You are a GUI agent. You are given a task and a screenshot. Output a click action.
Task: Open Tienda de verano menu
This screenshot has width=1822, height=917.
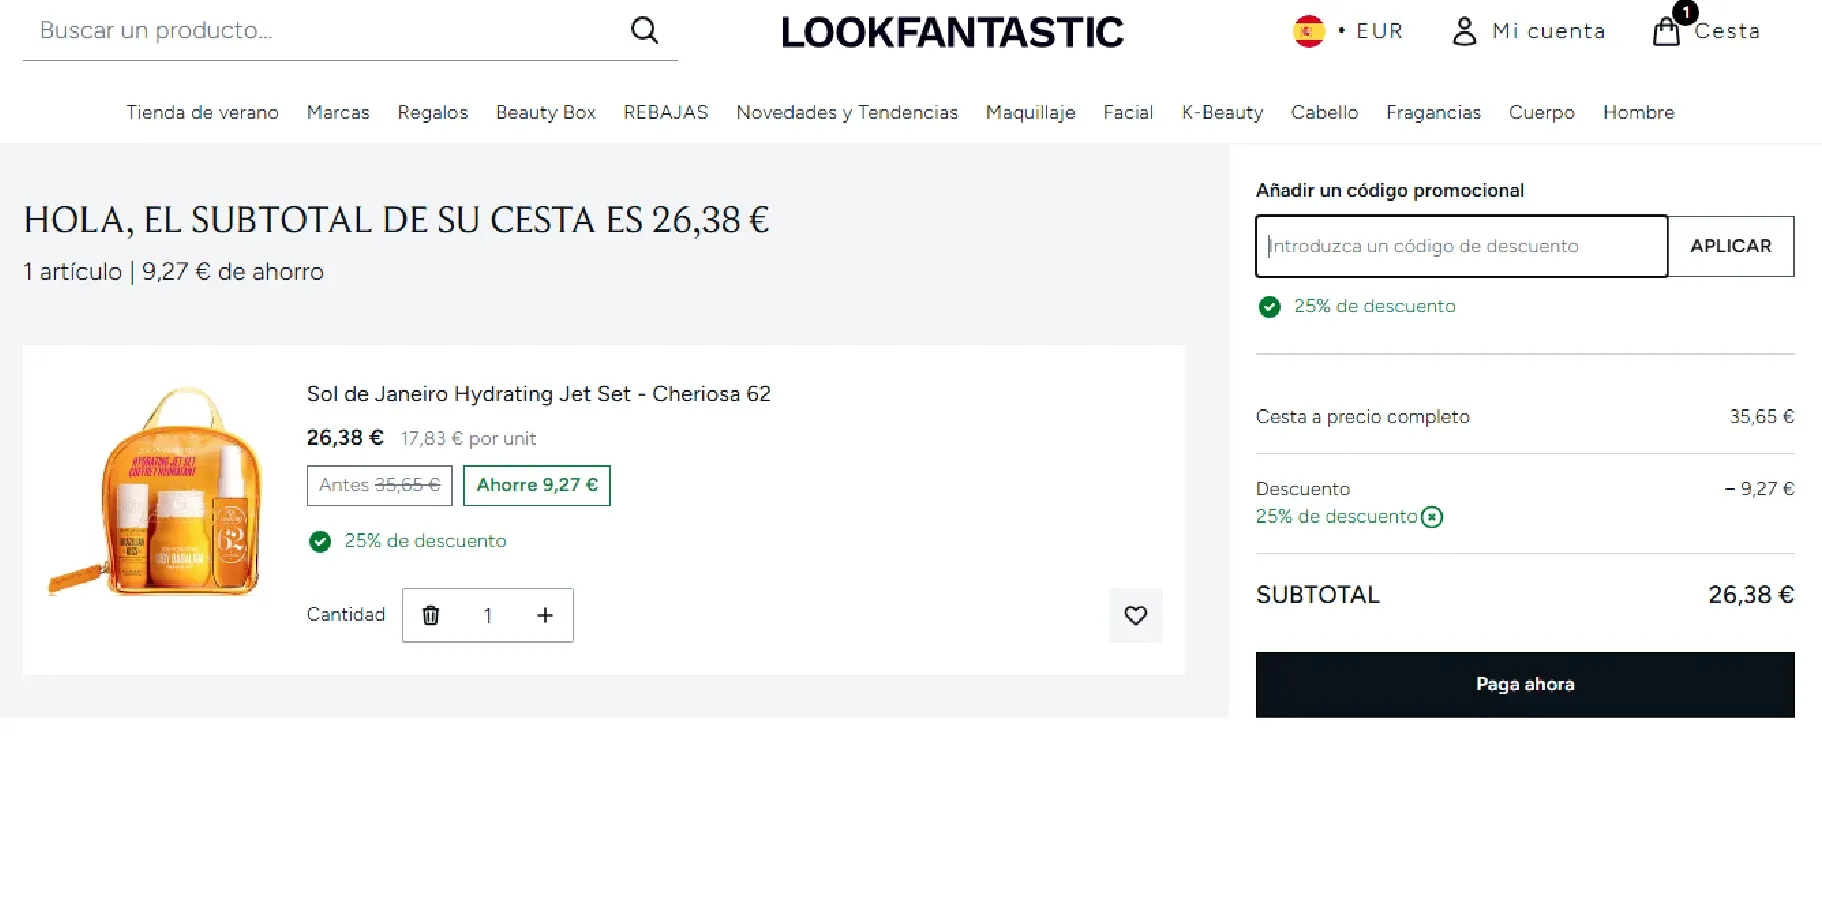pyautogui.click(x=202, y=113)
